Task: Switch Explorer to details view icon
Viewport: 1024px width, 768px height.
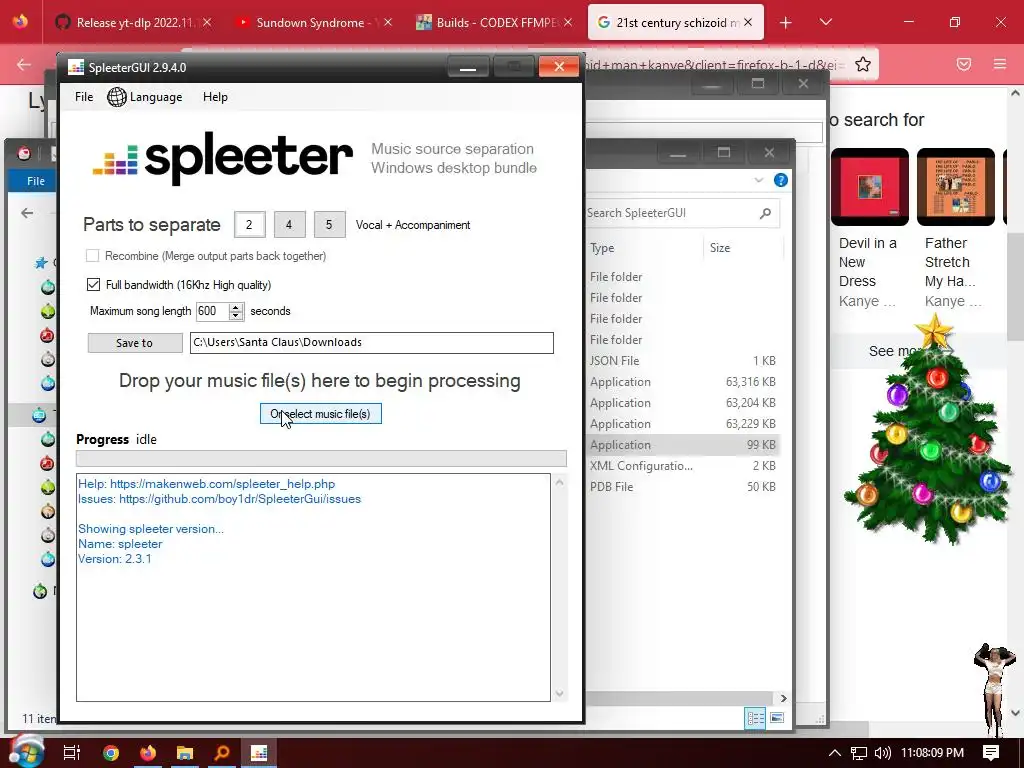Action: 756,718
